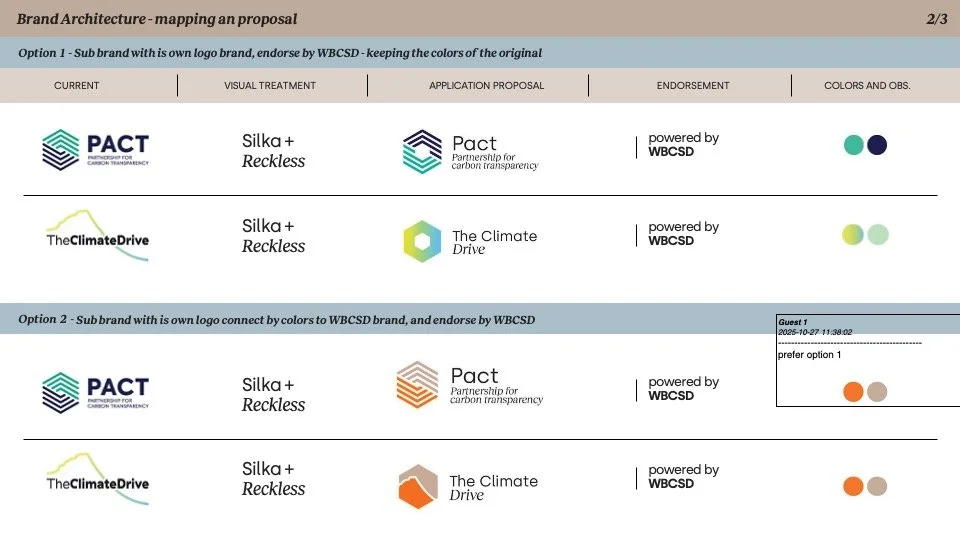Viewport: 960px width, 540px height.
Task: Click 'powered by WBCSD' in bottom Climate Drive row
Action: (683, 476)
